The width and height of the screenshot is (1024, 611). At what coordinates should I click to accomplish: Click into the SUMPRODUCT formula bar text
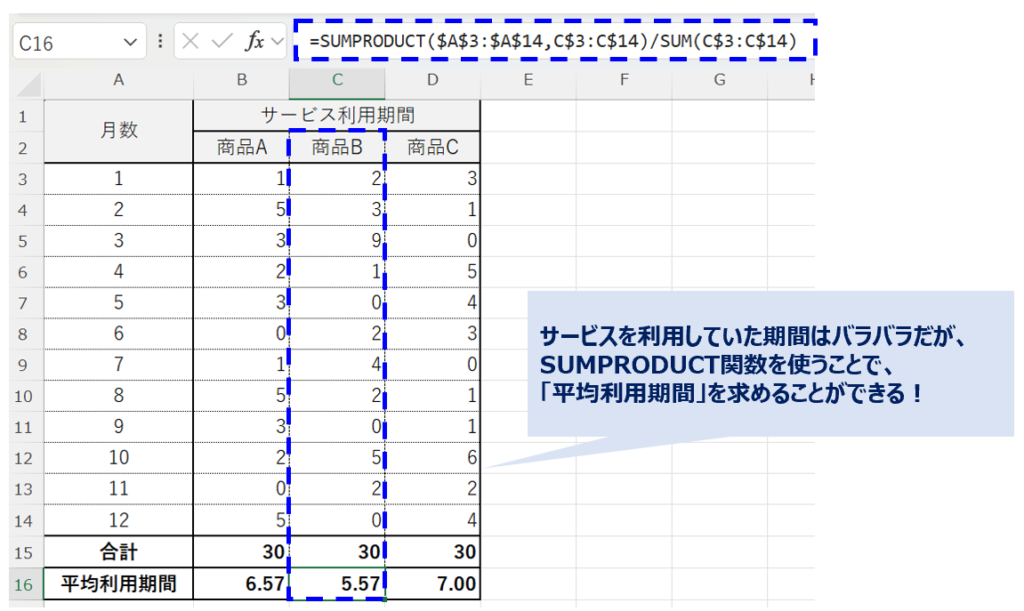tap(552, 41)
